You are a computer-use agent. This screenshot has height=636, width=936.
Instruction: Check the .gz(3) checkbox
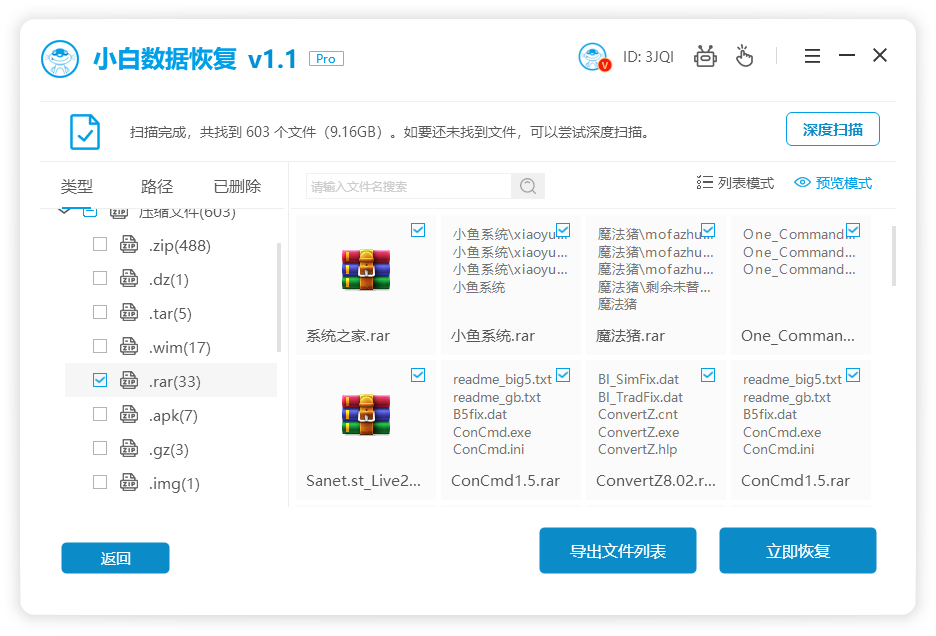click(x=100, y=448)
